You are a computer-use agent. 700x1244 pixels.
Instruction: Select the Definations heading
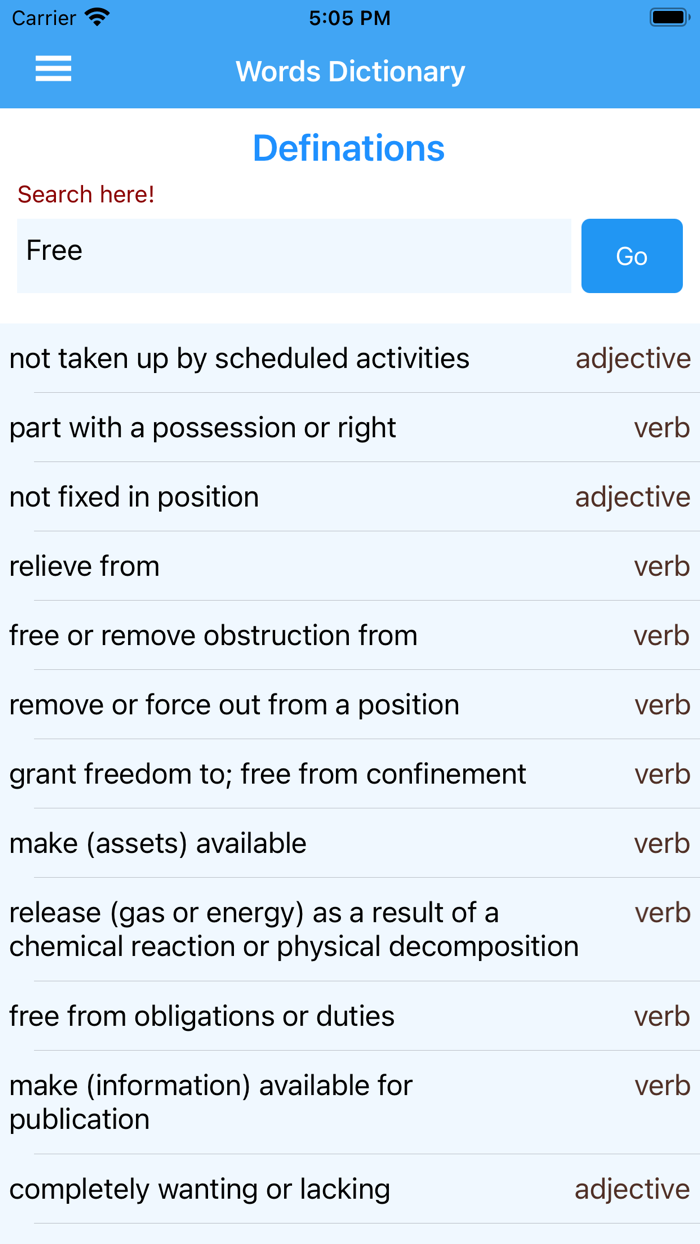(349, 148)
